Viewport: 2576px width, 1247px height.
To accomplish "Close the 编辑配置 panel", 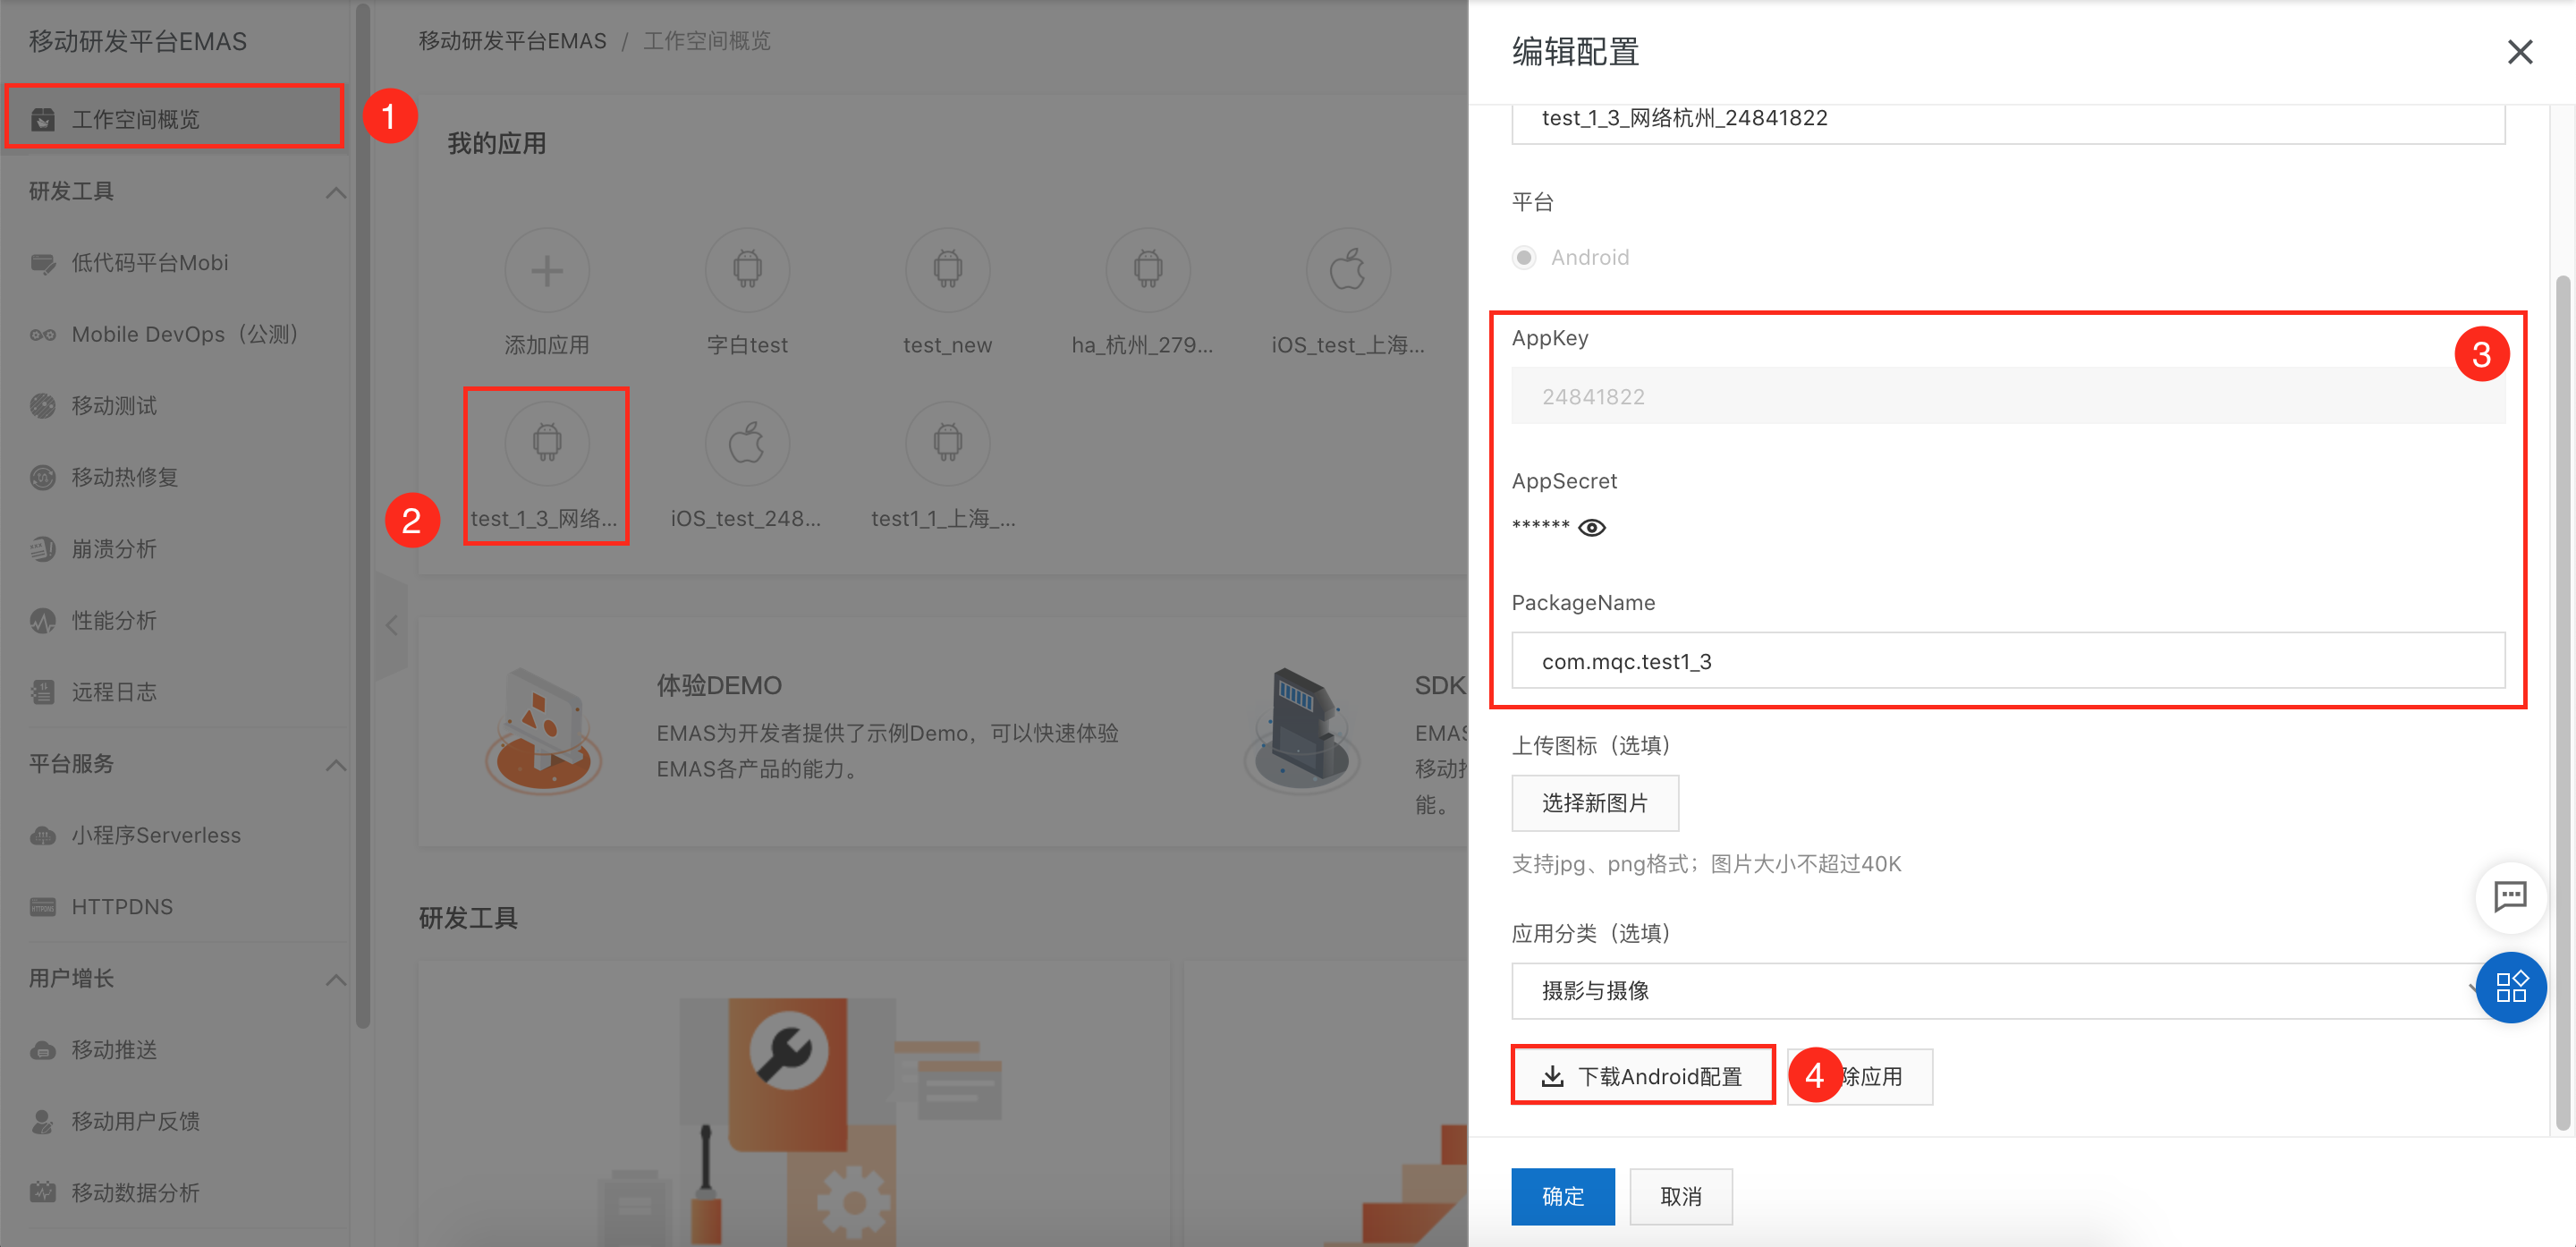I will tap(2520, 52).
